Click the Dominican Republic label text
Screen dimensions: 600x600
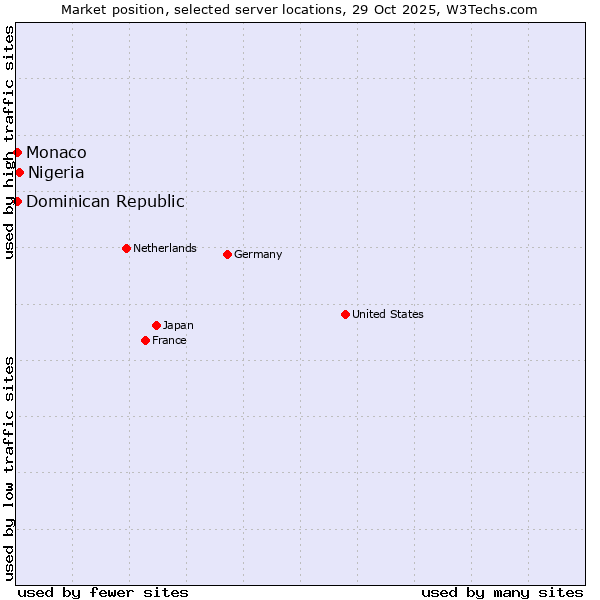coord(105,201)
